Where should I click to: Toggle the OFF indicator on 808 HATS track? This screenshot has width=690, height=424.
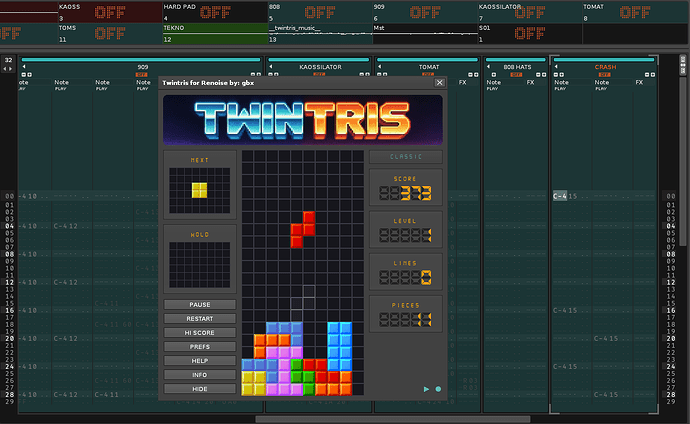(516, 75)
